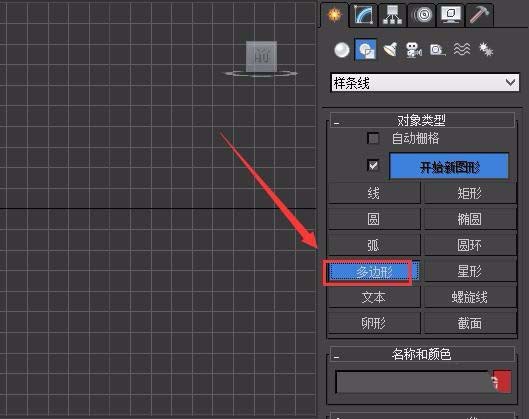529x419 pixels.
Task: Choose the 圆环 donut tool
Action: click(x=470, y=245)
